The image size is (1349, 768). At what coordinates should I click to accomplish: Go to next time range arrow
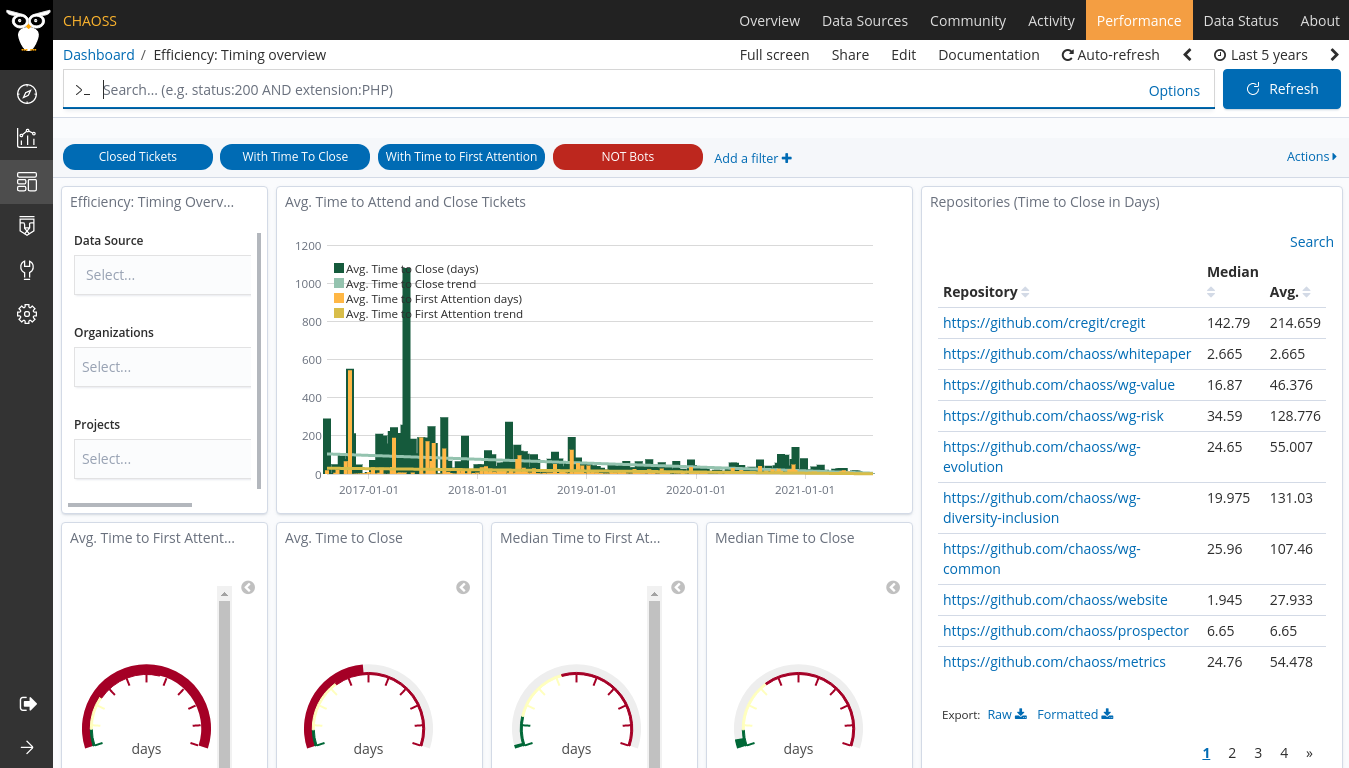(1334, 55)
